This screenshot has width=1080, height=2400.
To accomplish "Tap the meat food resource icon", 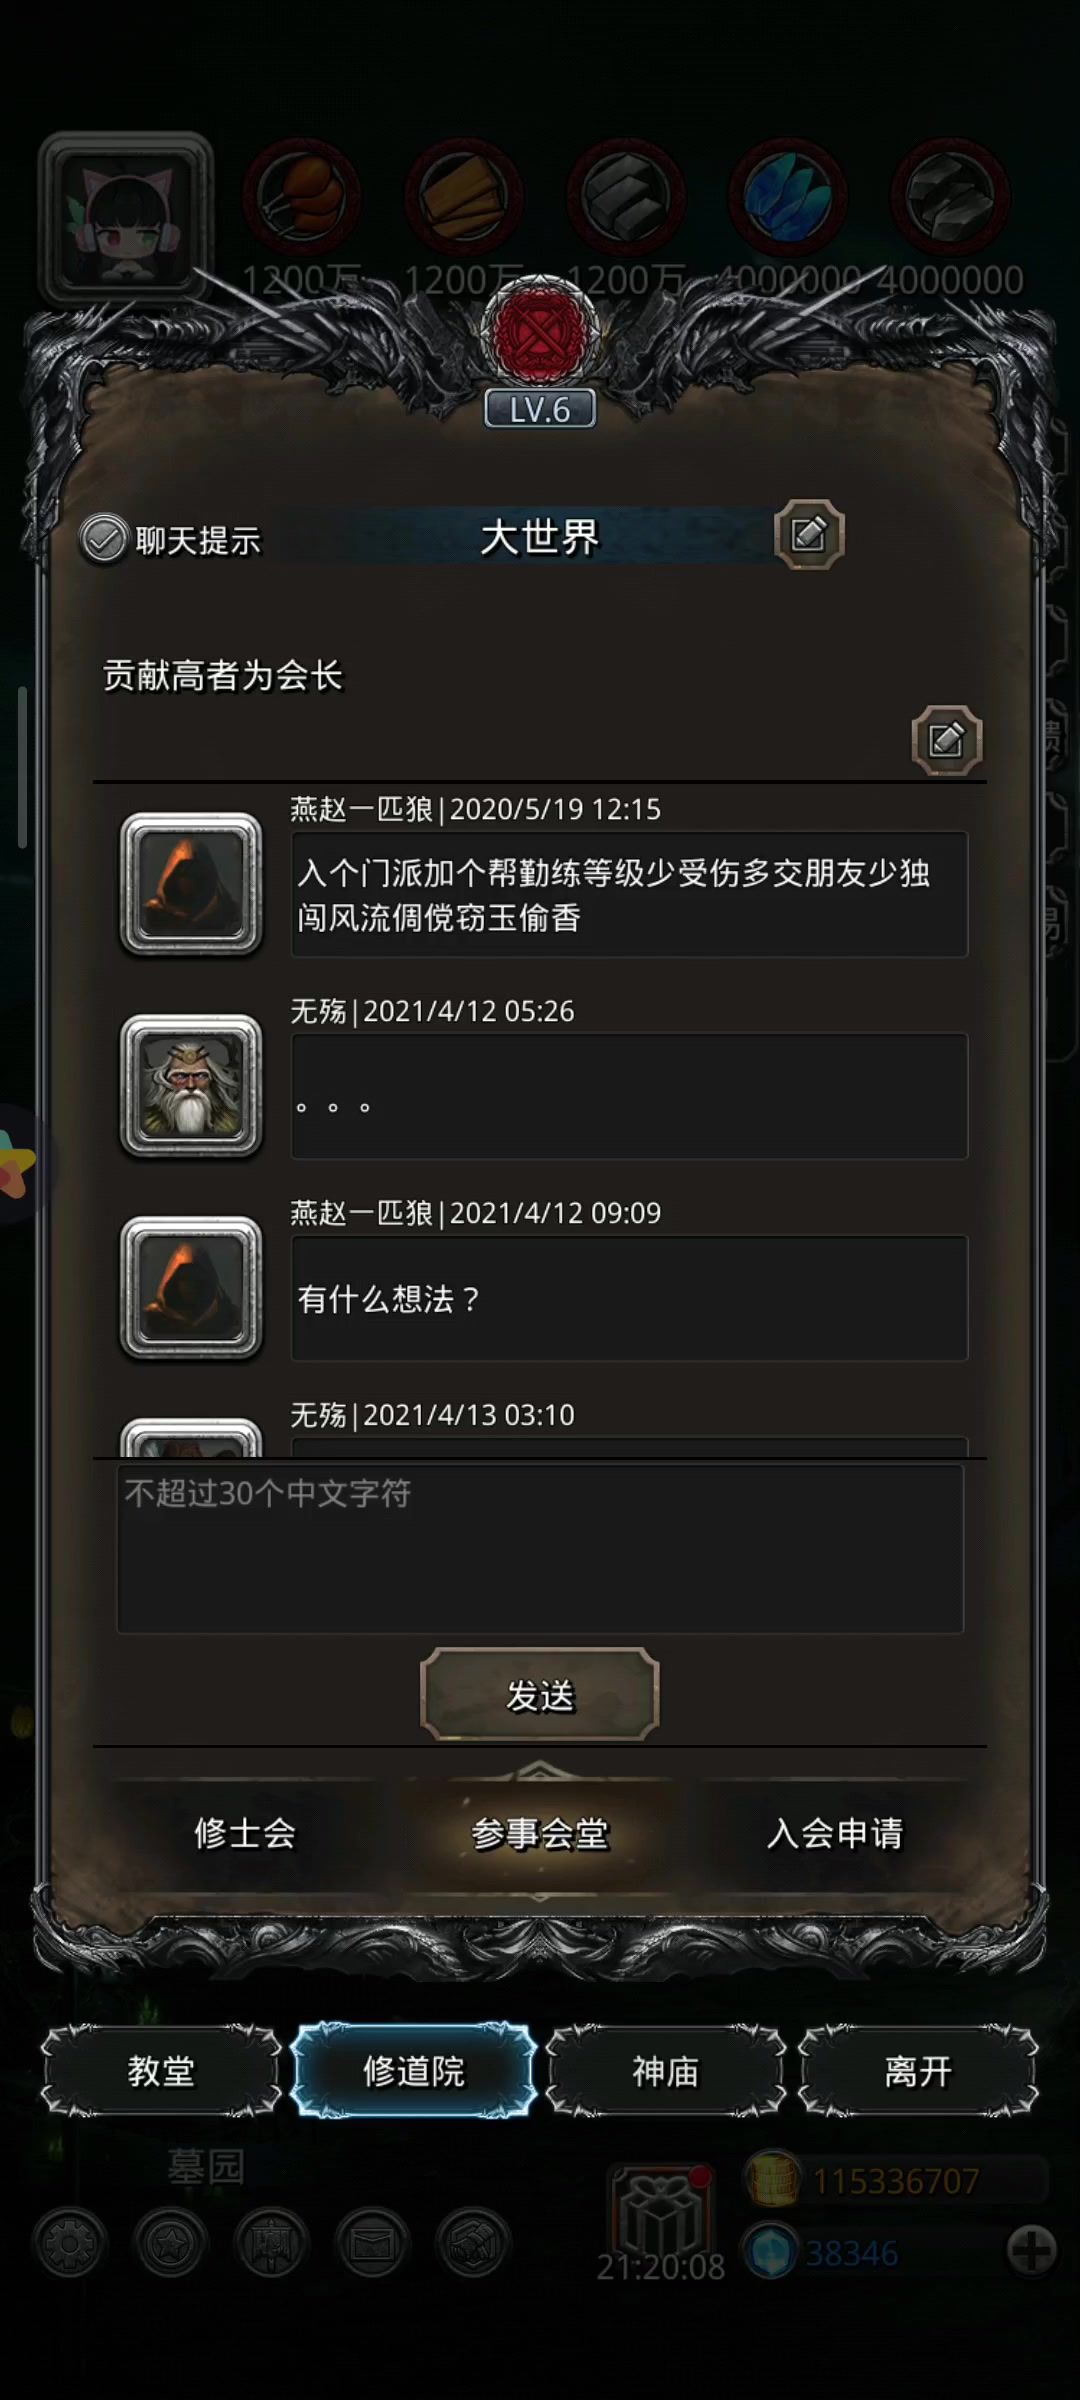I will point(302,197).
